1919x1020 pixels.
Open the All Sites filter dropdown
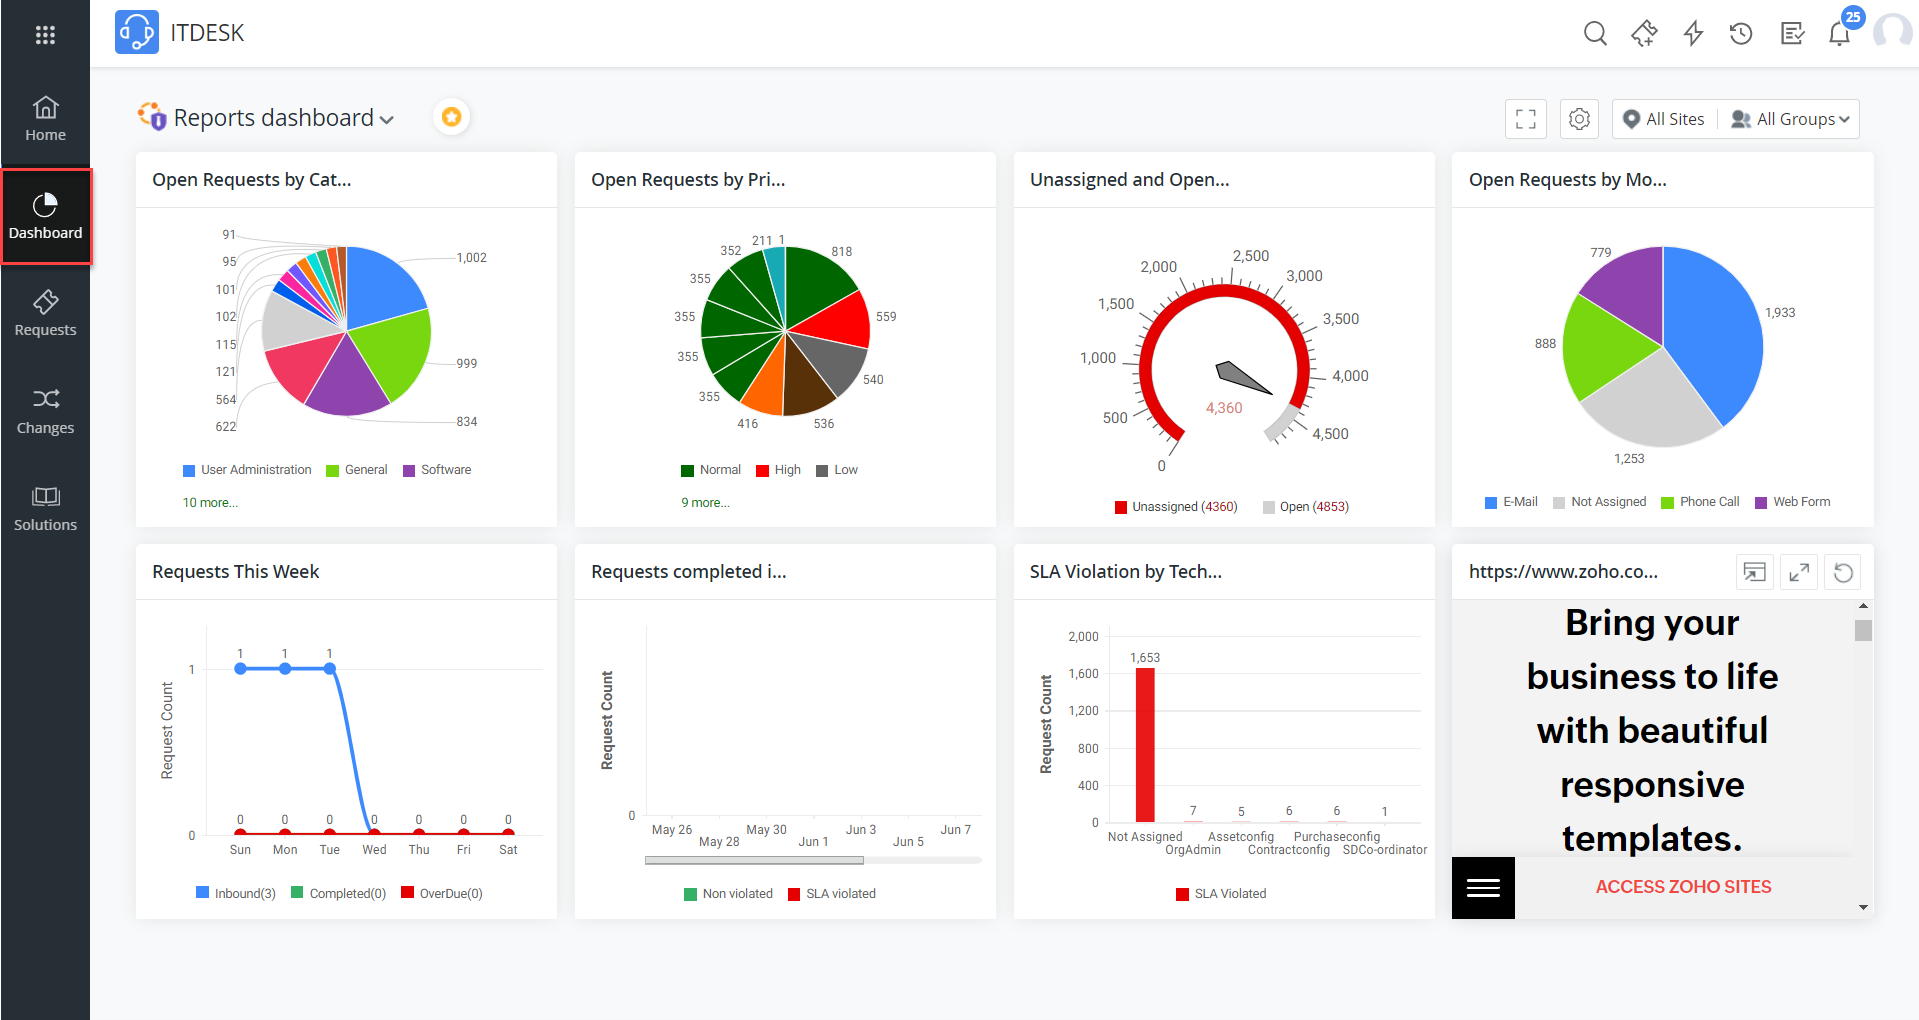1663,118
